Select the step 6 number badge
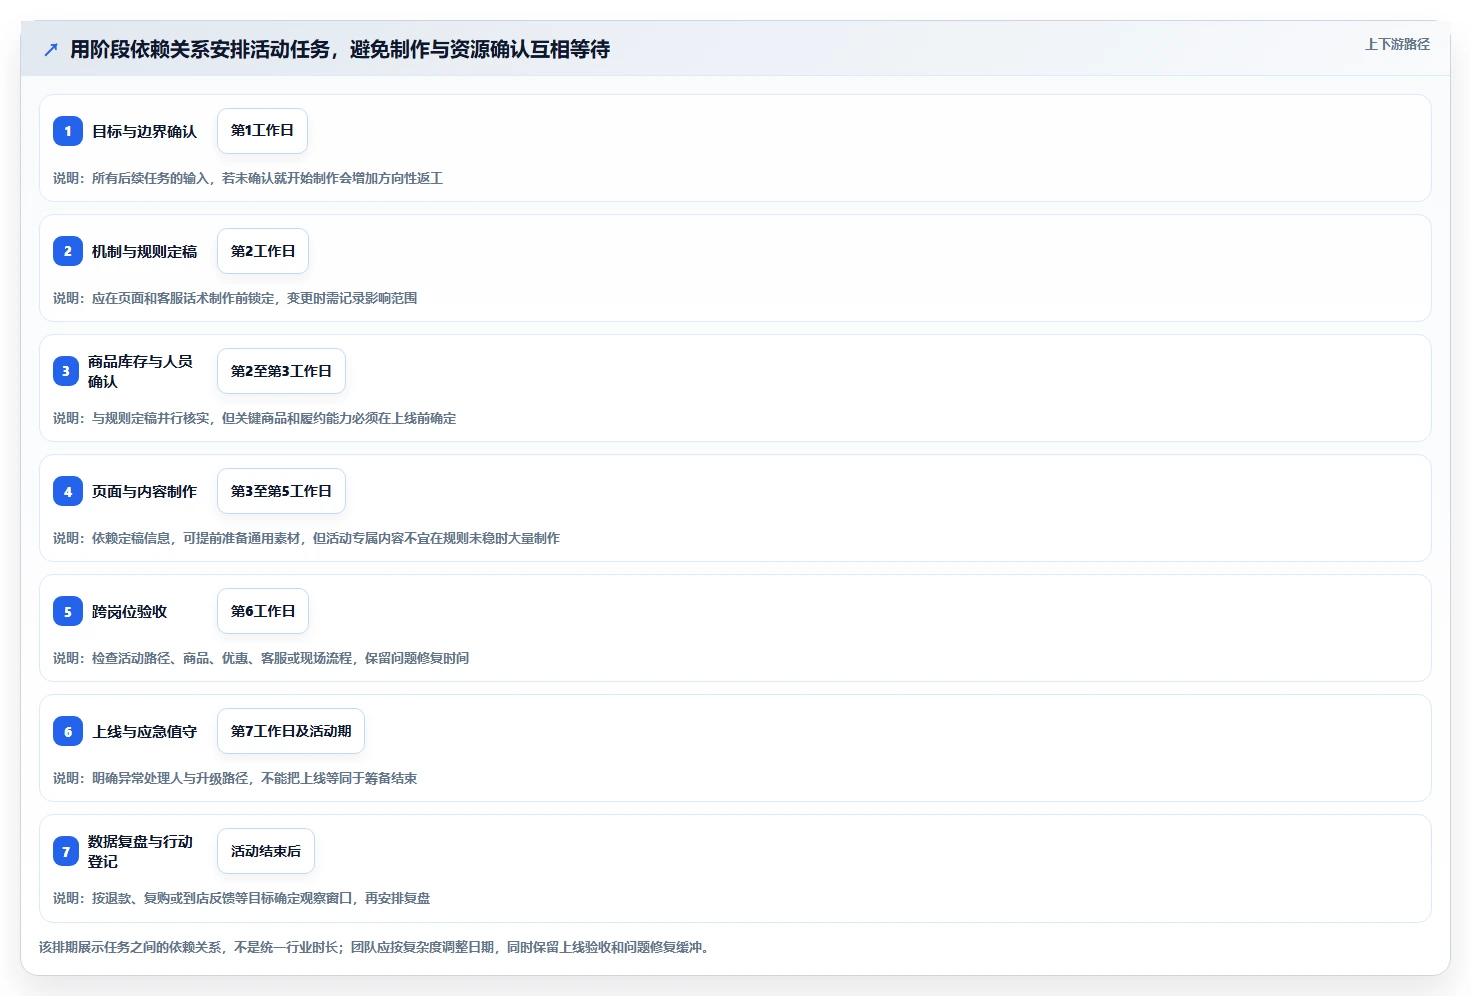 [x=68, y=731]
